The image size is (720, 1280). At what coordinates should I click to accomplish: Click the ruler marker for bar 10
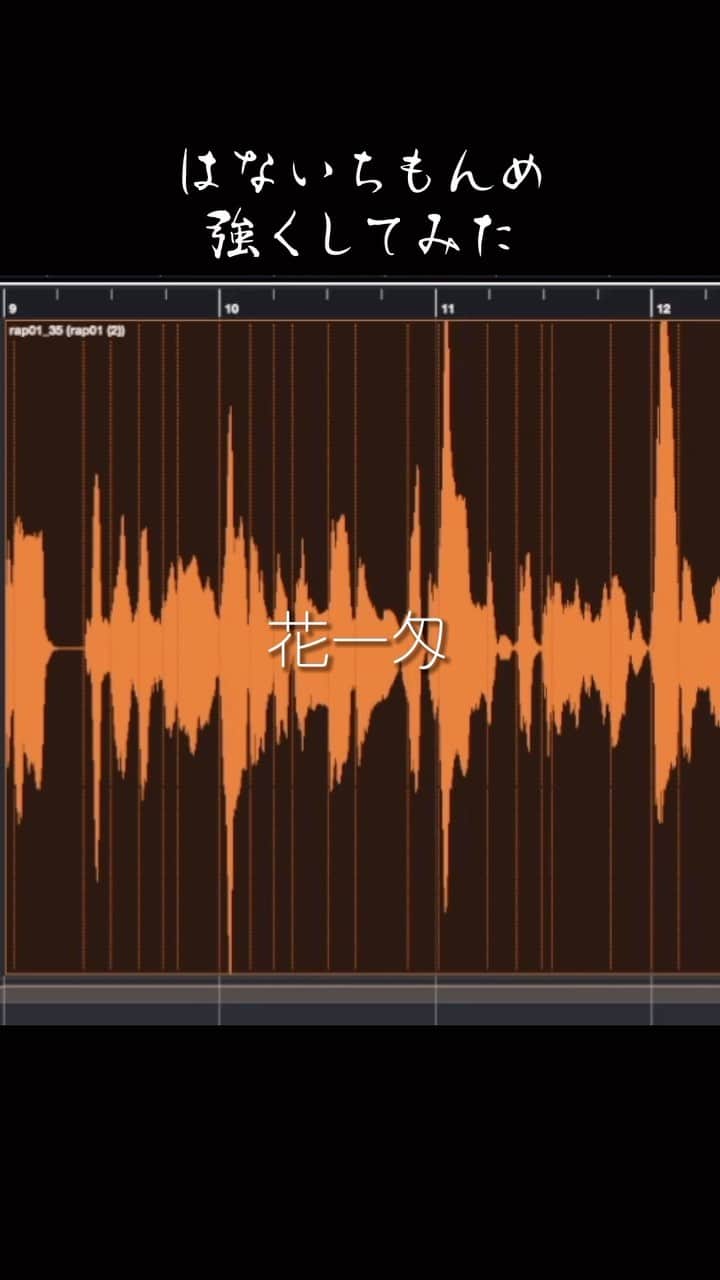click(231, 309)
